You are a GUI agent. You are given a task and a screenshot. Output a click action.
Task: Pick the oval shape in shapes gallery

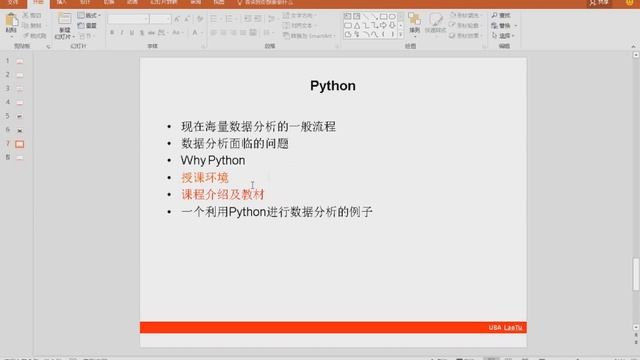(392, 16)
